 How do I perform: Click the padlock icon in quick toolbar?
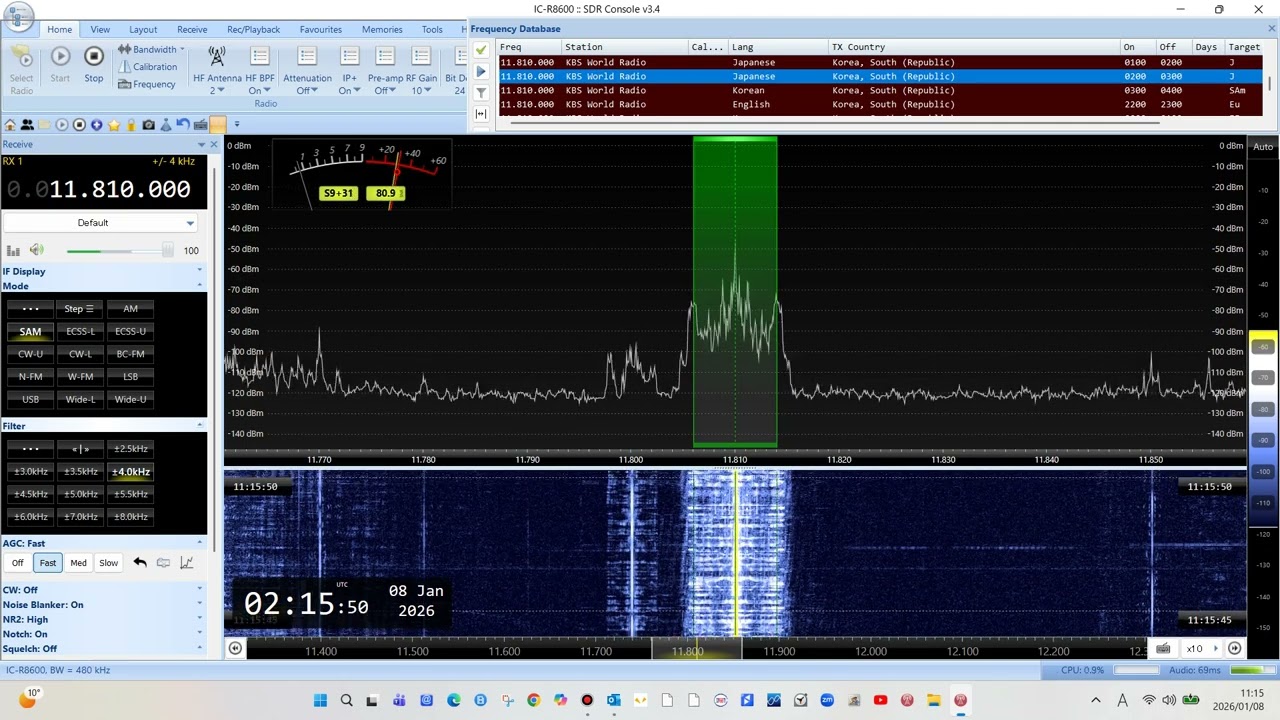[131, 125]
